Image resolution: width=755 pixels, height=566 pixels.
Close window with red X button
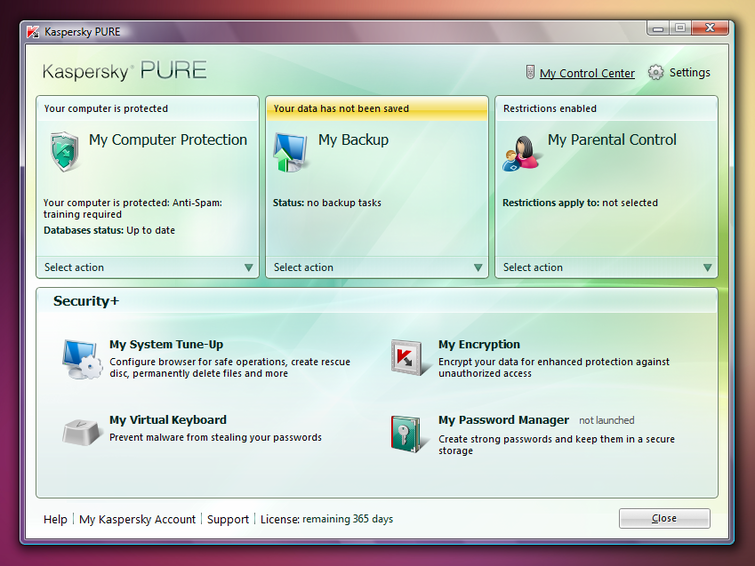710,28
